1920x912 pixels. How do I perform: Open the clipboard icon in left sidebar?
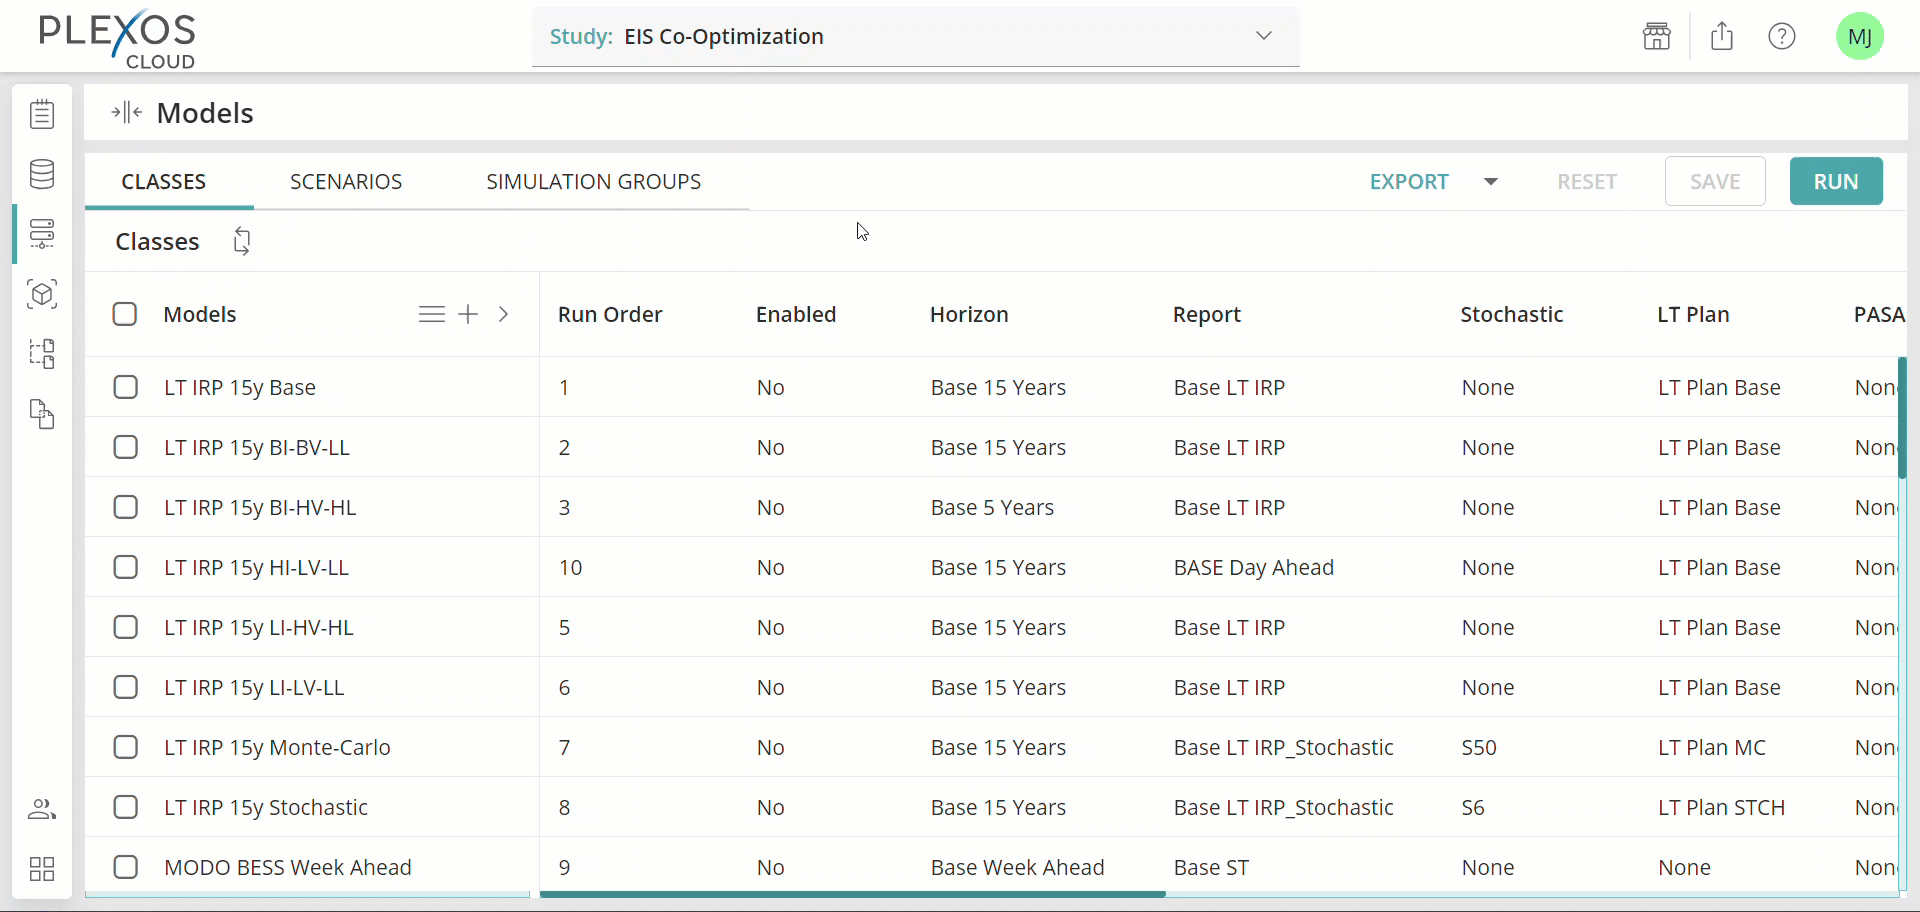(42, 114)
